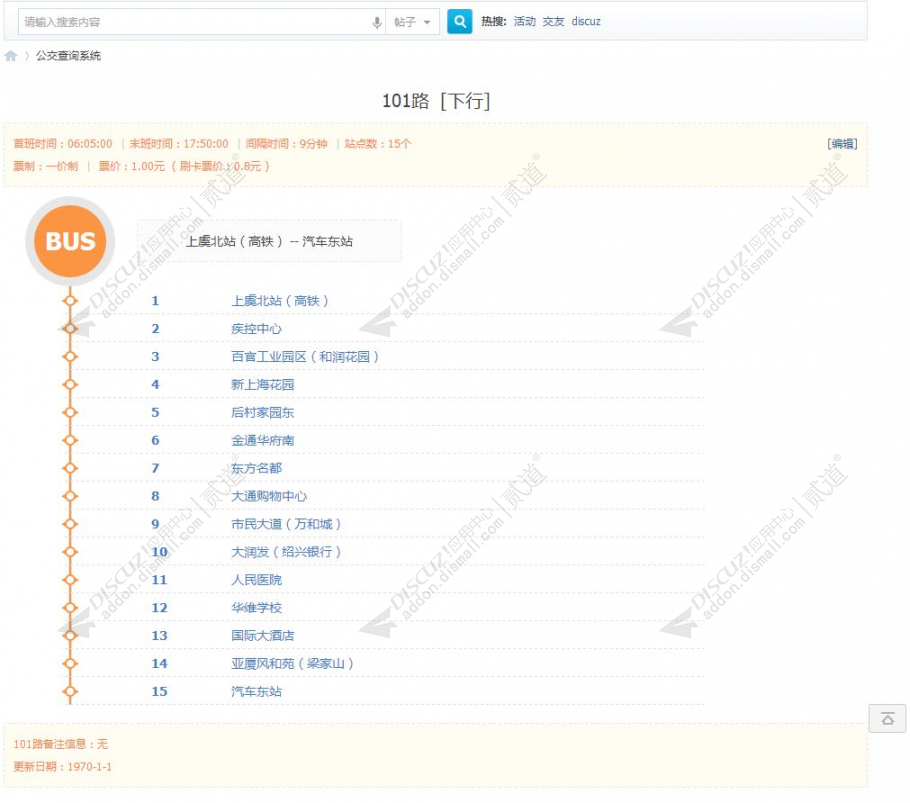Click the diamond marker beside 汽车东站
Image resolution: width=910 pixels, height=803 pixels.
pos(69,691)
